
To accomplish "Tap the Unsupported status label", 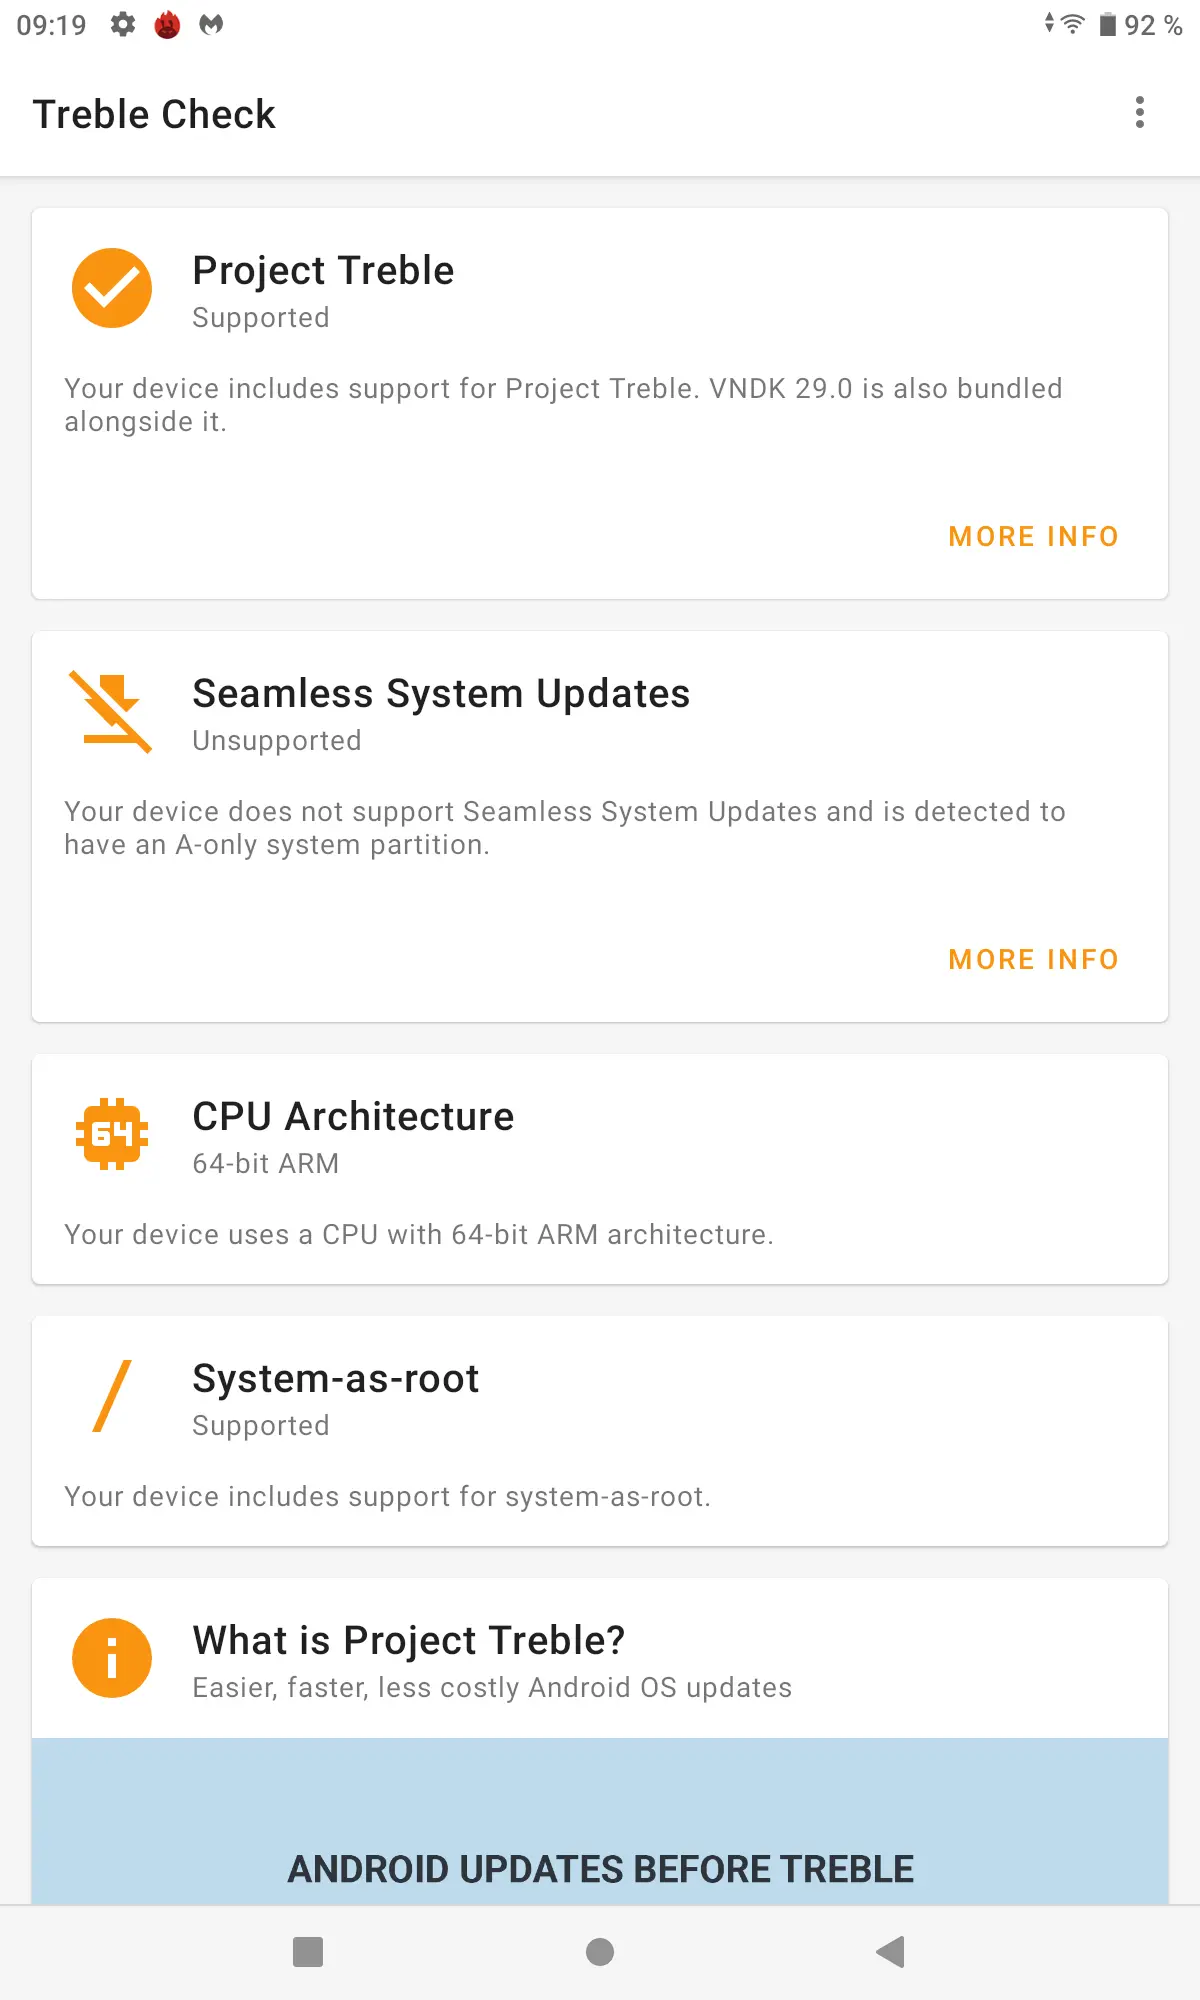I will click(x=277, y=741).
